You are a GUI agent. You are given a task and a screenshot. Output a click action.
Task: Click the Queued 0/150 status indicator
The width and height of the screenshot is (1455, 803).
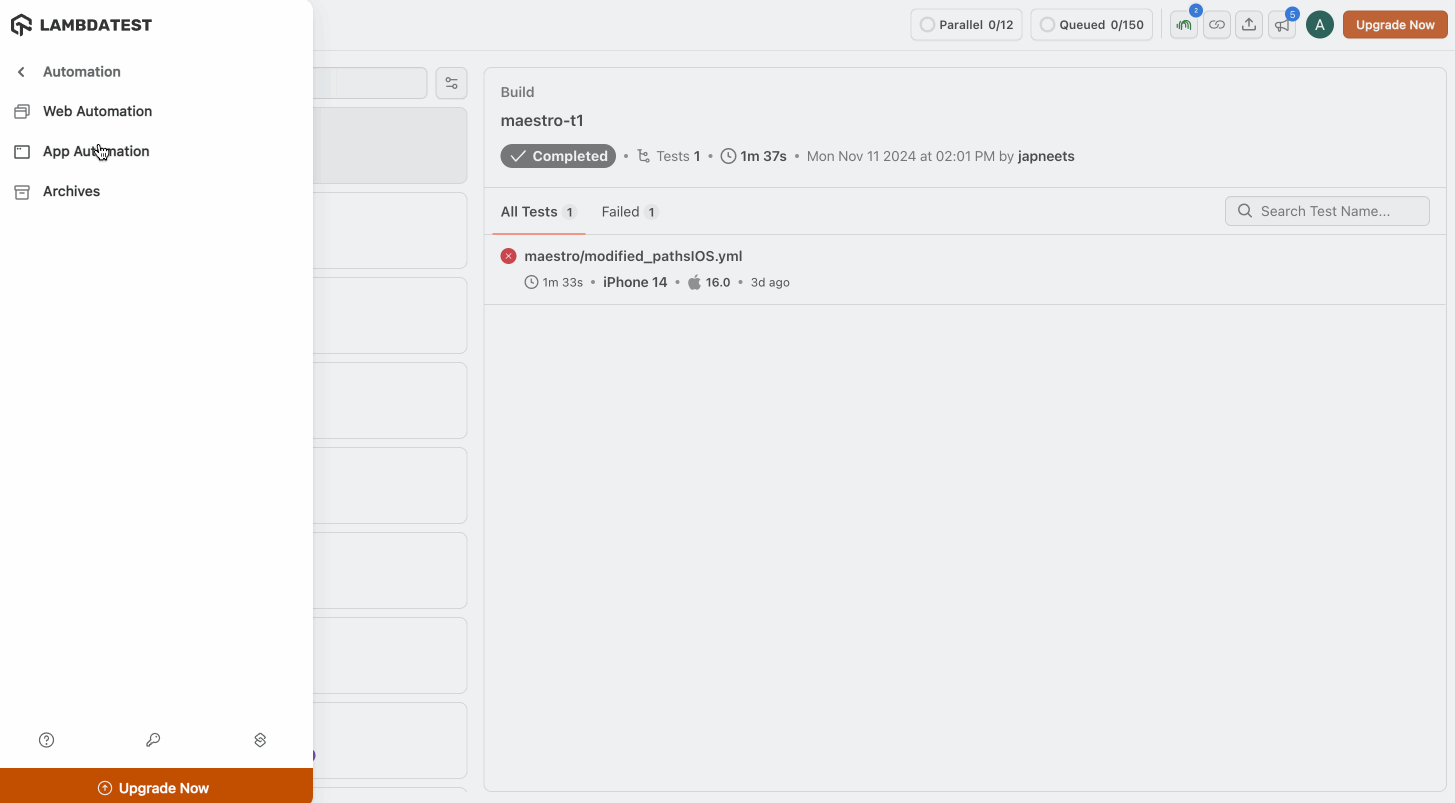pyautogui.click(x=1091, y=25)
